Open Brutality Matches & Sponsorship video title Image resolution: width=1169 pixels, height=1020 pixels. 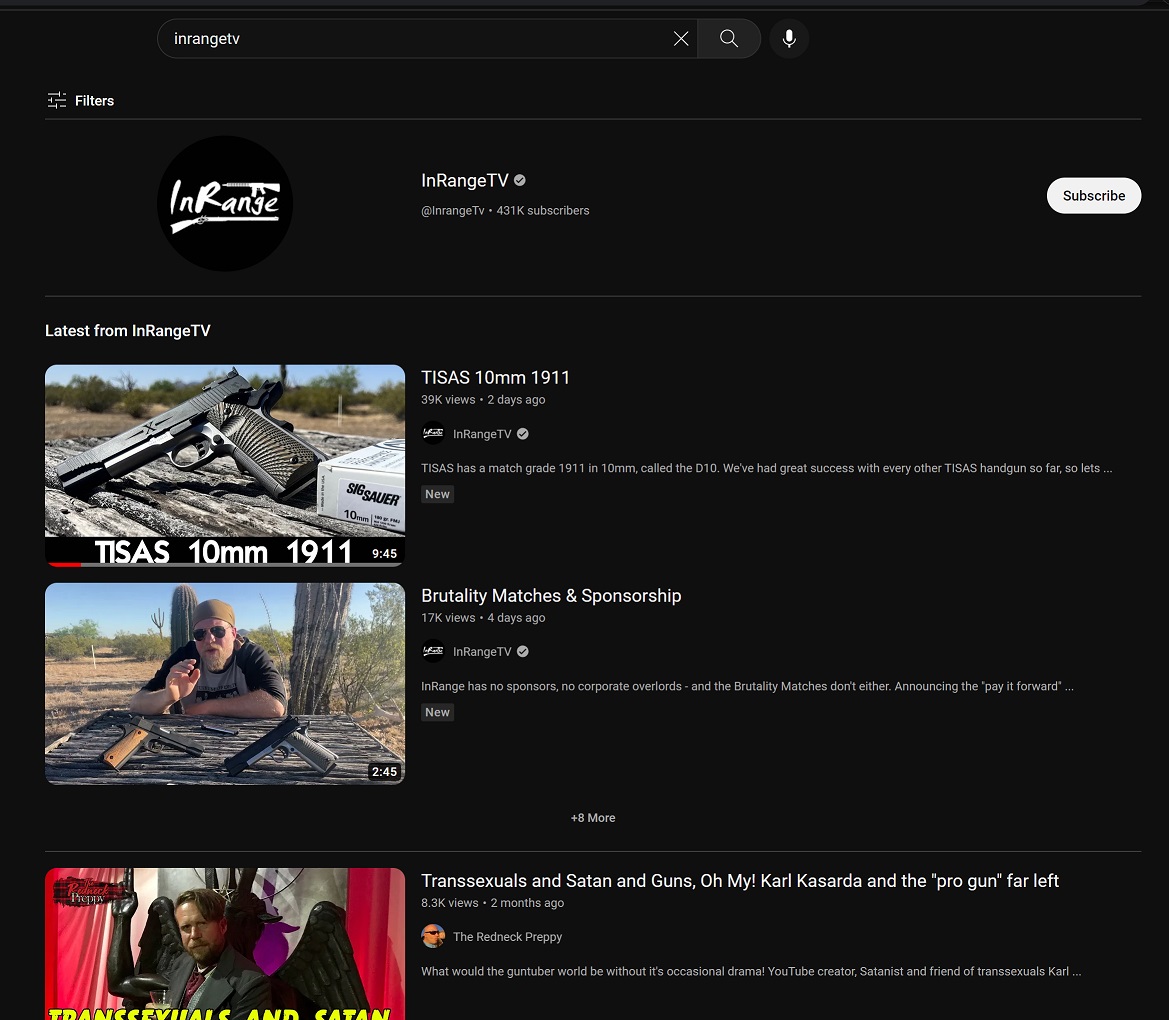coord(551,596)
